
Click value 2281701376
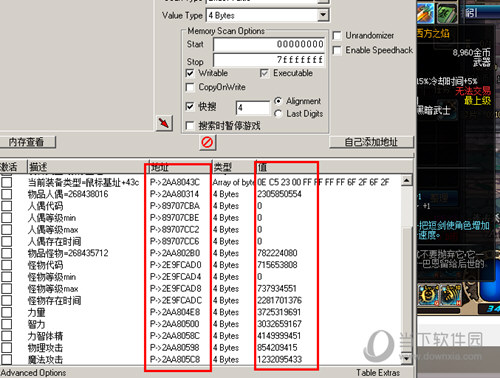279,300
